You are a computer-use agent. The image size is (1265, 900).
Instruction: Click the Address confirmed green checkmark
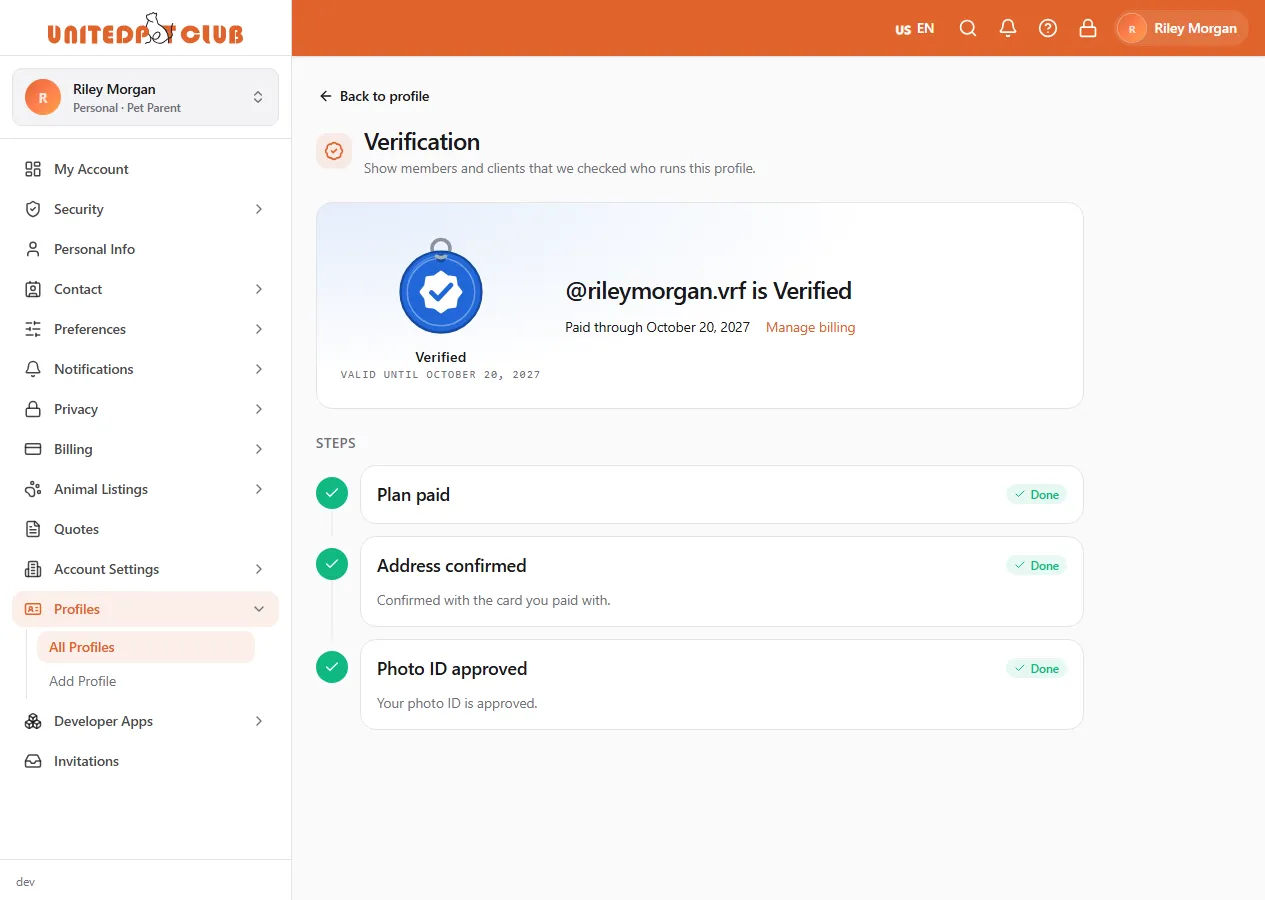point(332,565)
